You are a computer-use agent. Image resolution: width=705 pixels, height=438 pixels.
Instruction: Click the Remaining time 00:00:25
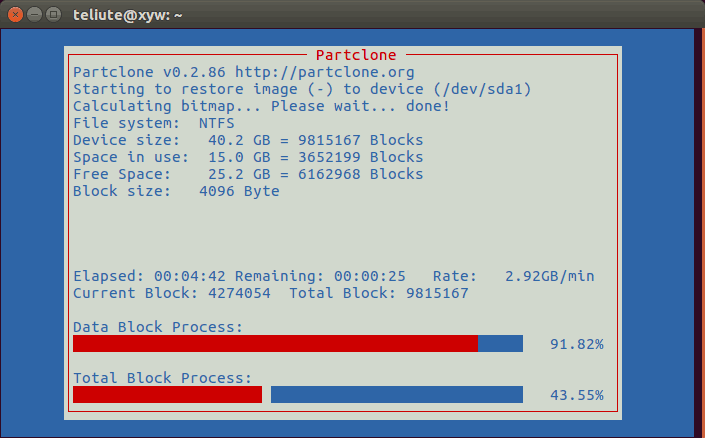click(370, 276)
